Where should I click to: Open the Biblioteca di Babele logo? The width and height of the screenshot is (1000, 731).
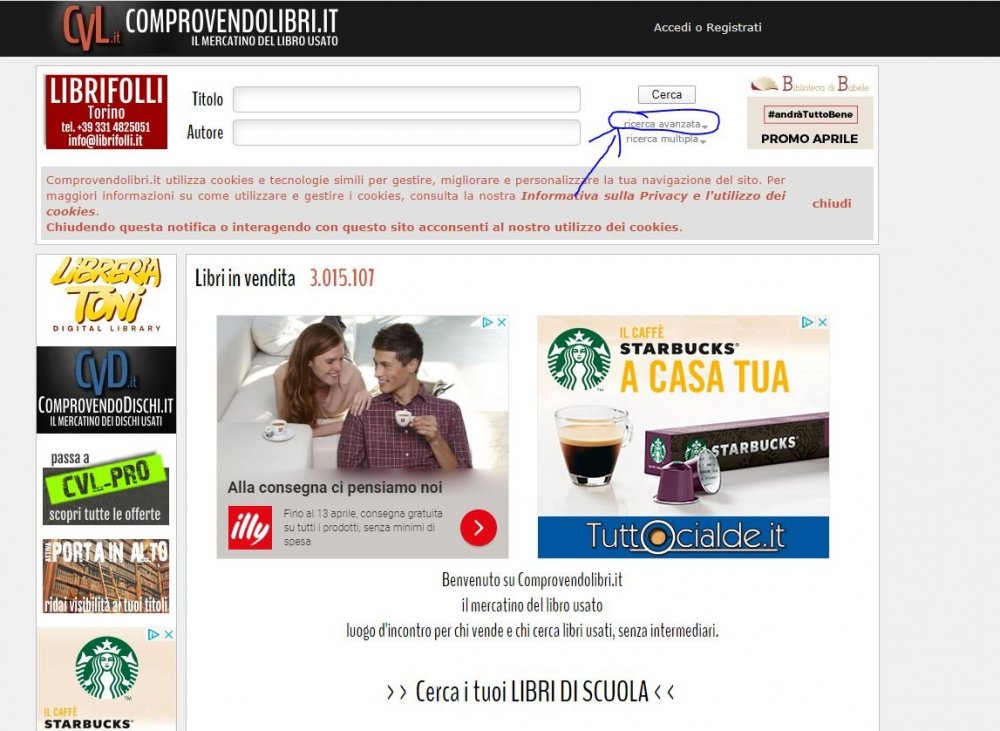[810, 84]
